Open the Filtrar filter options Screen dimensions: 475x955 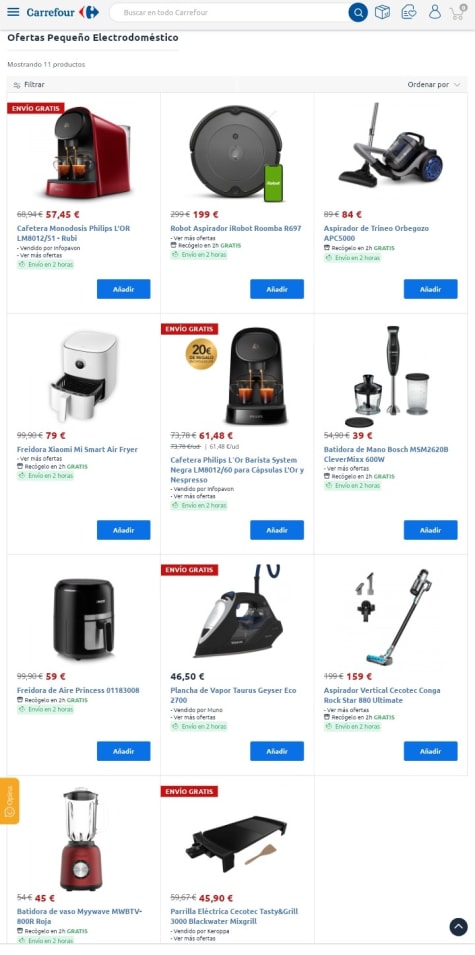click(x=29, y=85)
